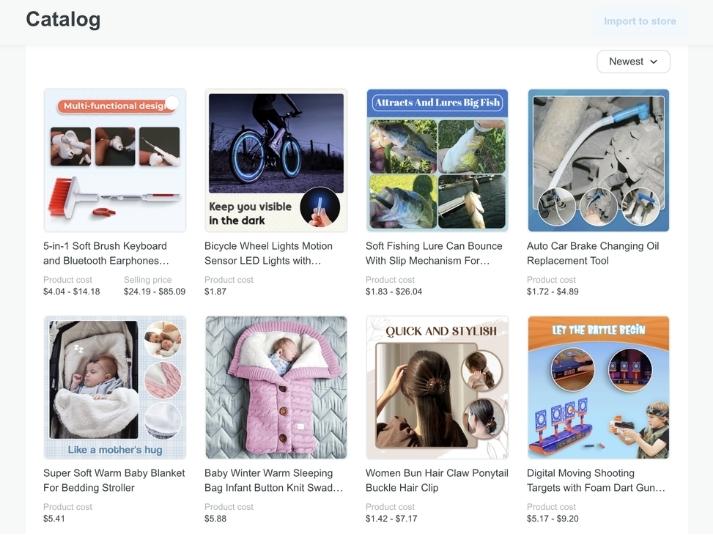This screenshot has height=535, width=713.
Task: Click the Import to store button
Action: pyautogui.click(x=640, y=21)
